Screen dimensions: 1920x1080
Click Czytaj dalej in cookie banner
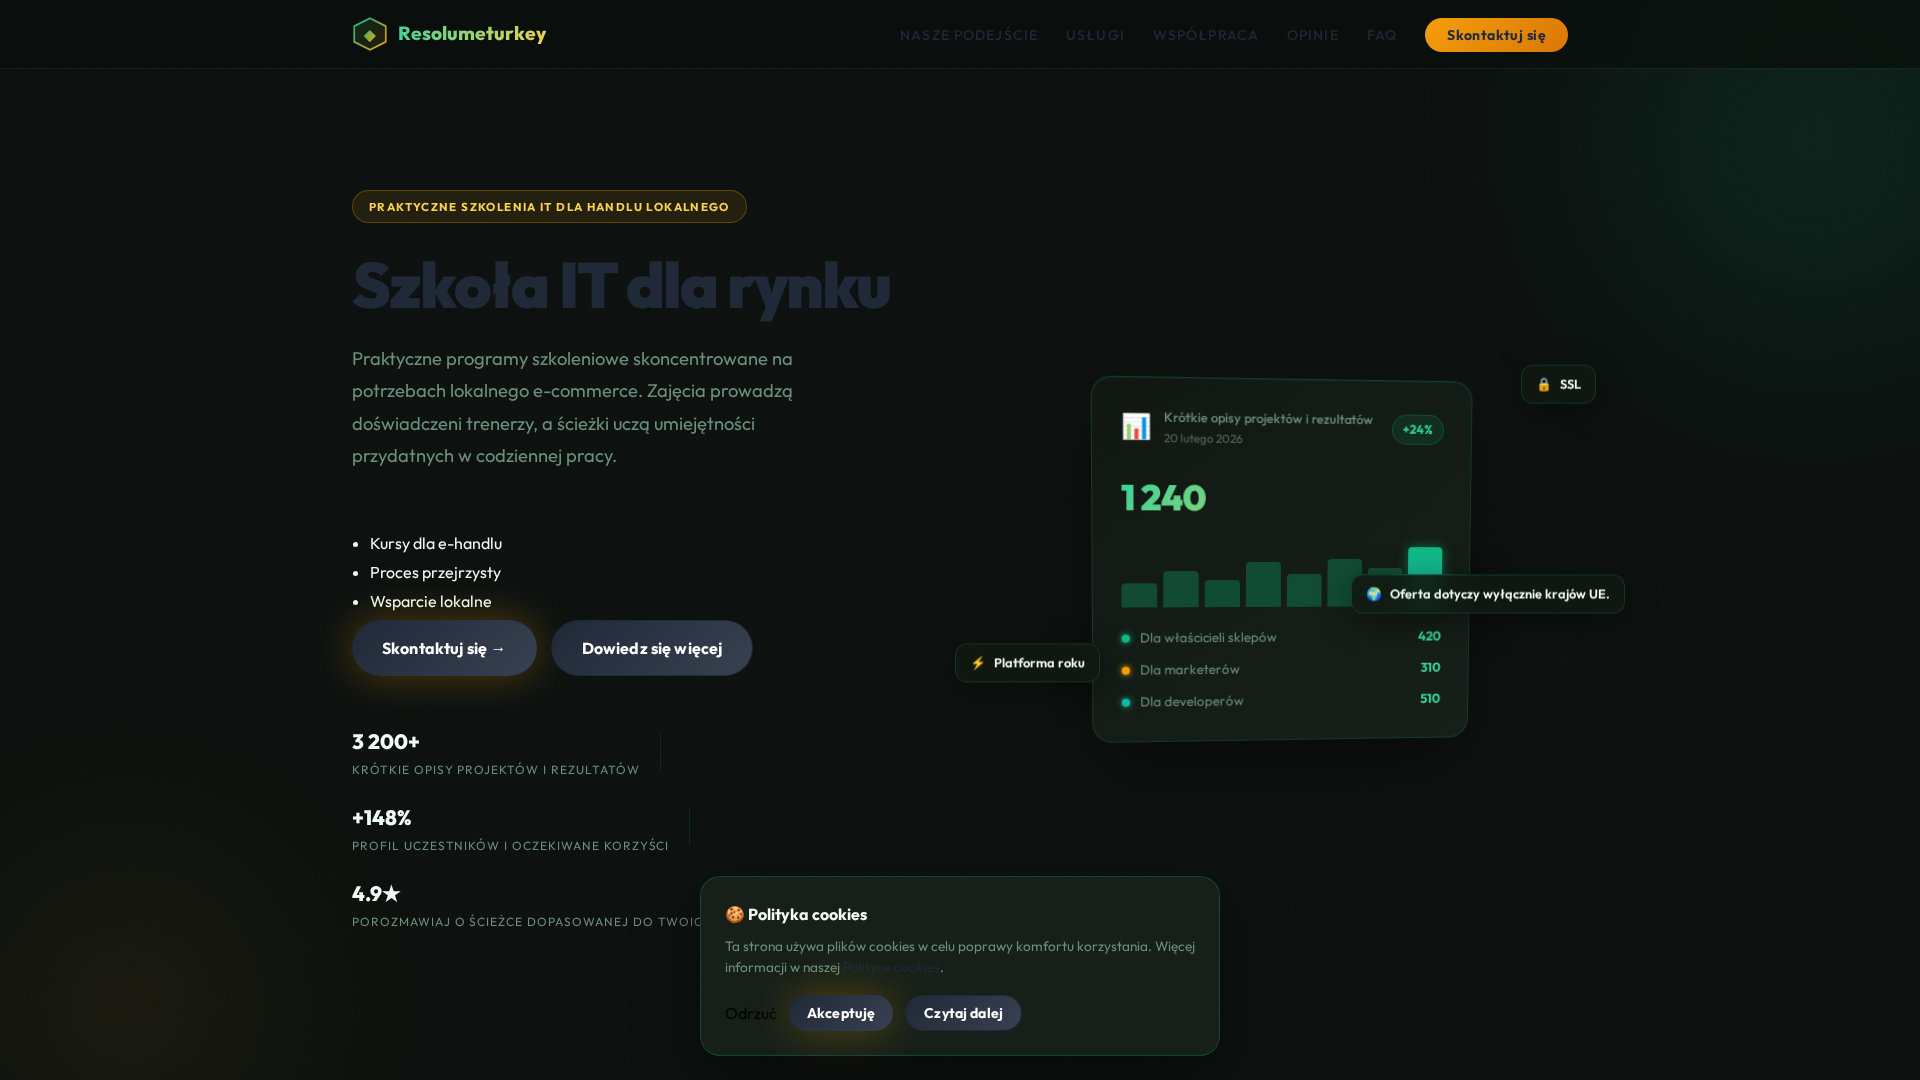[963, 1013]
